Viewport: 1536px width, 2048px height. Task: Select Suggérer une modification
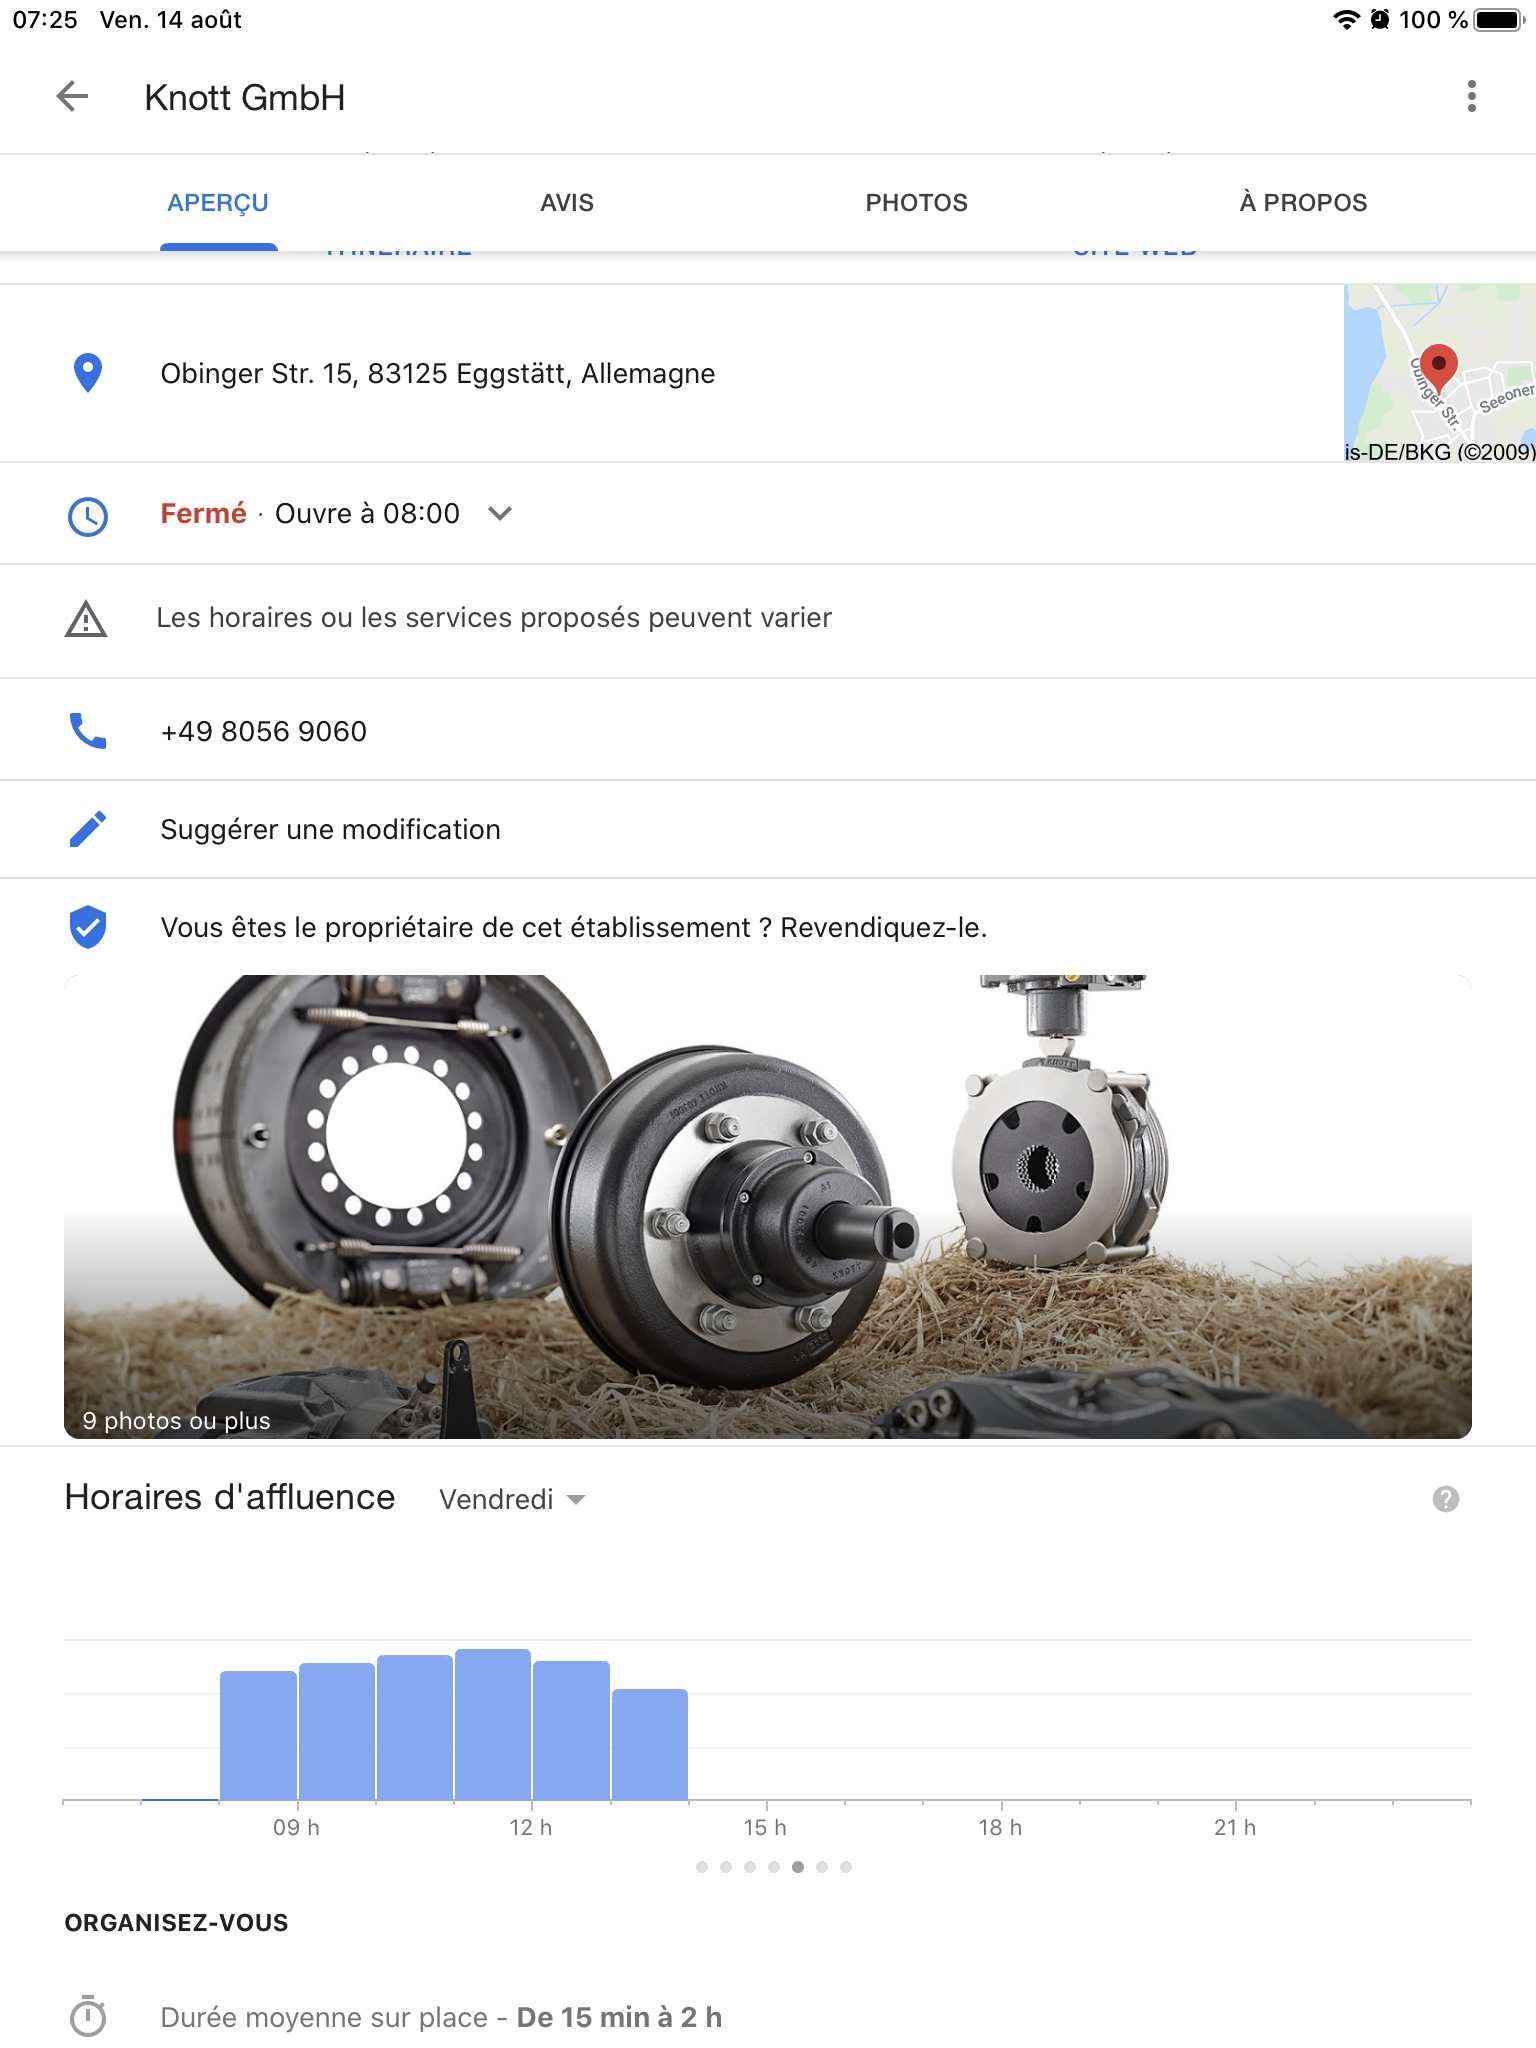(330, 830)
